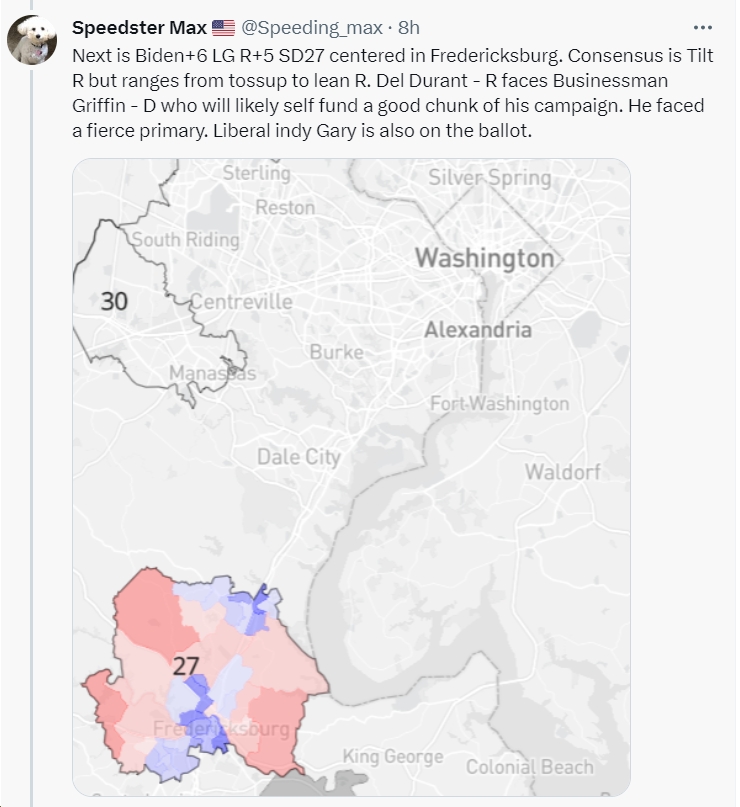Open the @Speeding_max handle link
The image size is (740, 807).
pos(312,28)
